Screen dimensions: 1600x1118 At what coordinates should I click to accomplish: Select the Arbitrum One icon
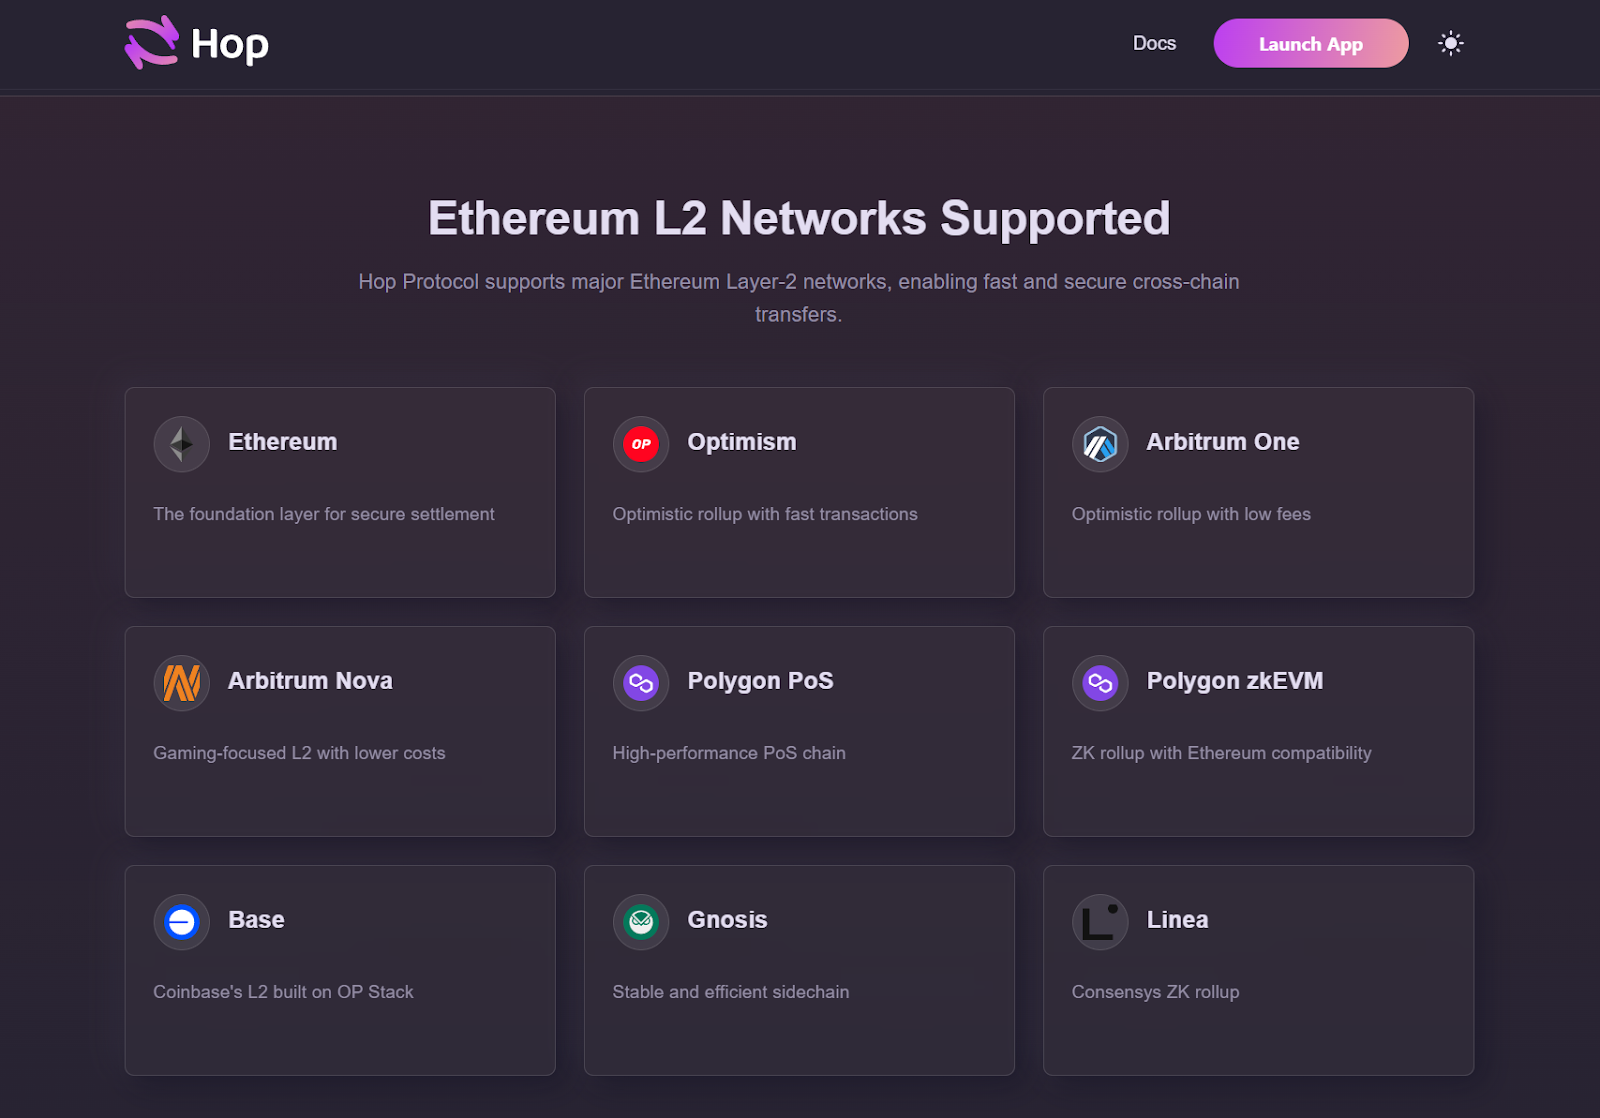coord(1100,443)
